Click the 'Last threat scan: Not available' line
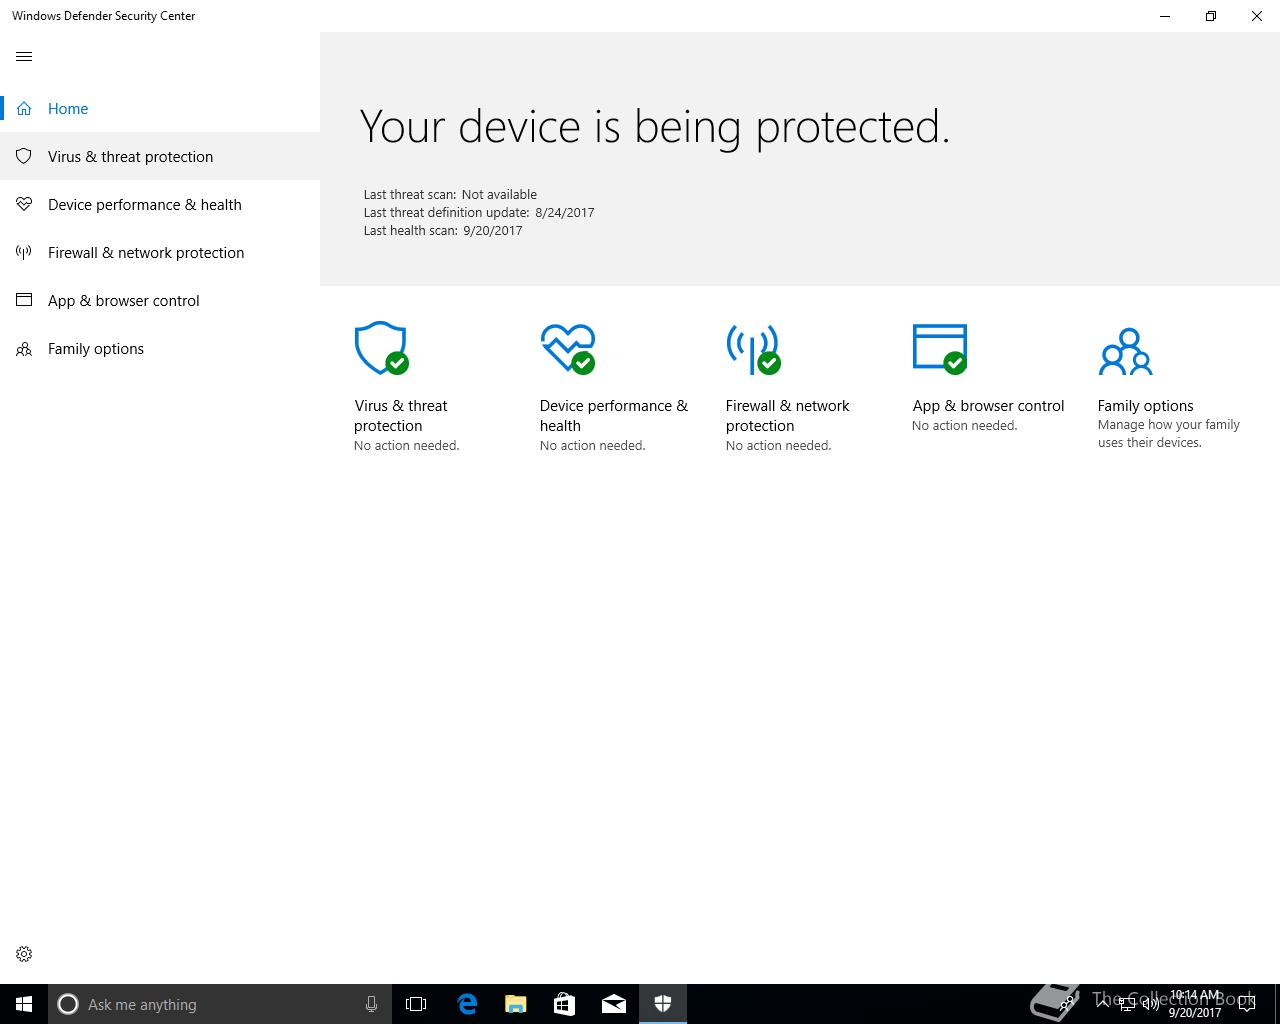Screen dimensions: 1280x1024 pos(450,194)
